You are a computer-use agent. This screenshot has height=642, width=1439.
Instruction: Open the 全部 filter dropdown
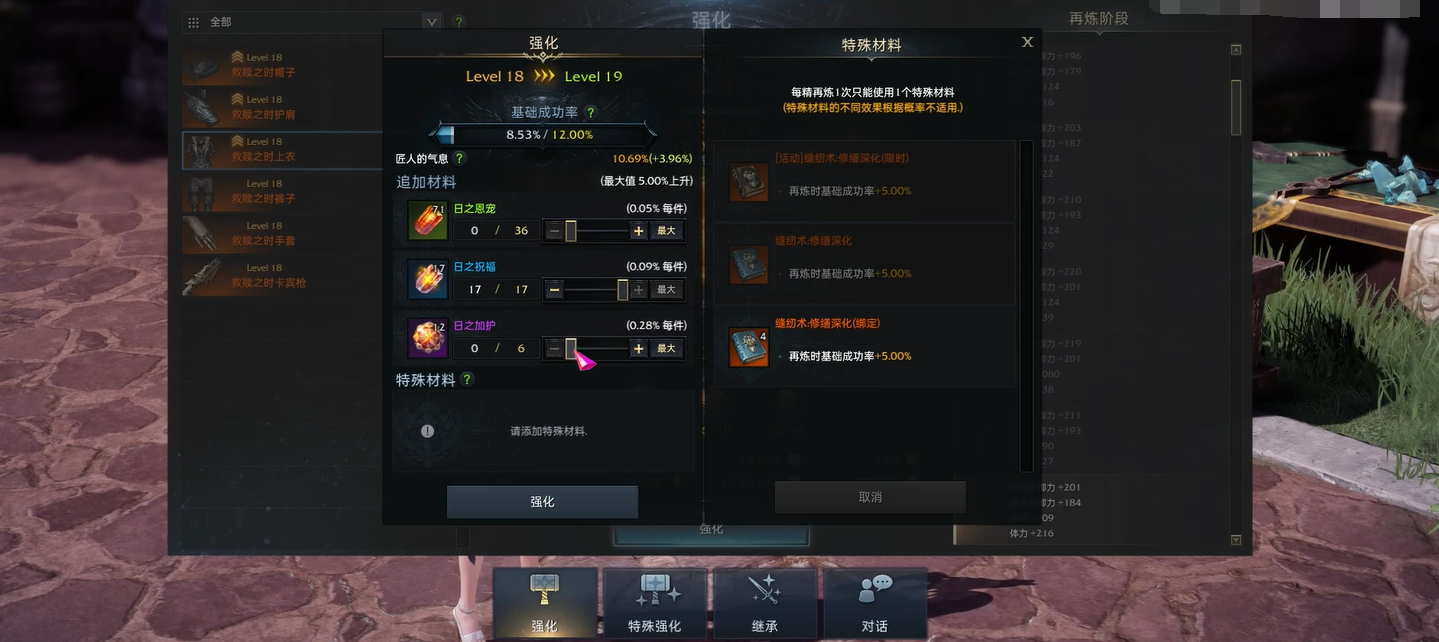click(312, 22)
